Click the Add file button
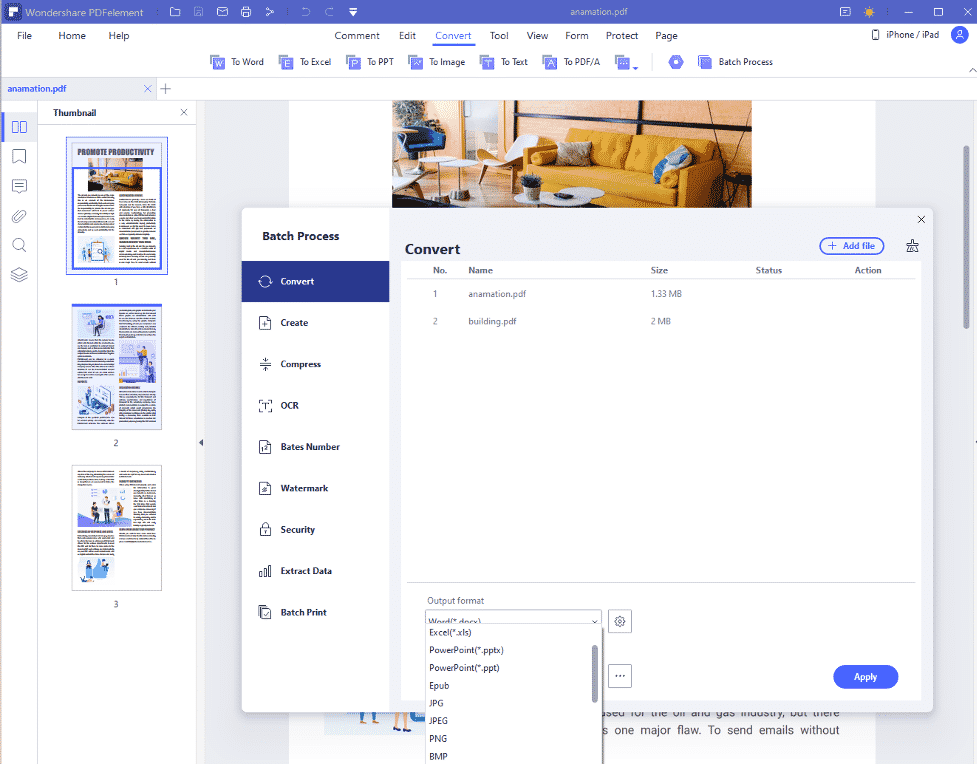Image resolution: width=977 pixels, height=764 pixels. (x=851, y=246)
